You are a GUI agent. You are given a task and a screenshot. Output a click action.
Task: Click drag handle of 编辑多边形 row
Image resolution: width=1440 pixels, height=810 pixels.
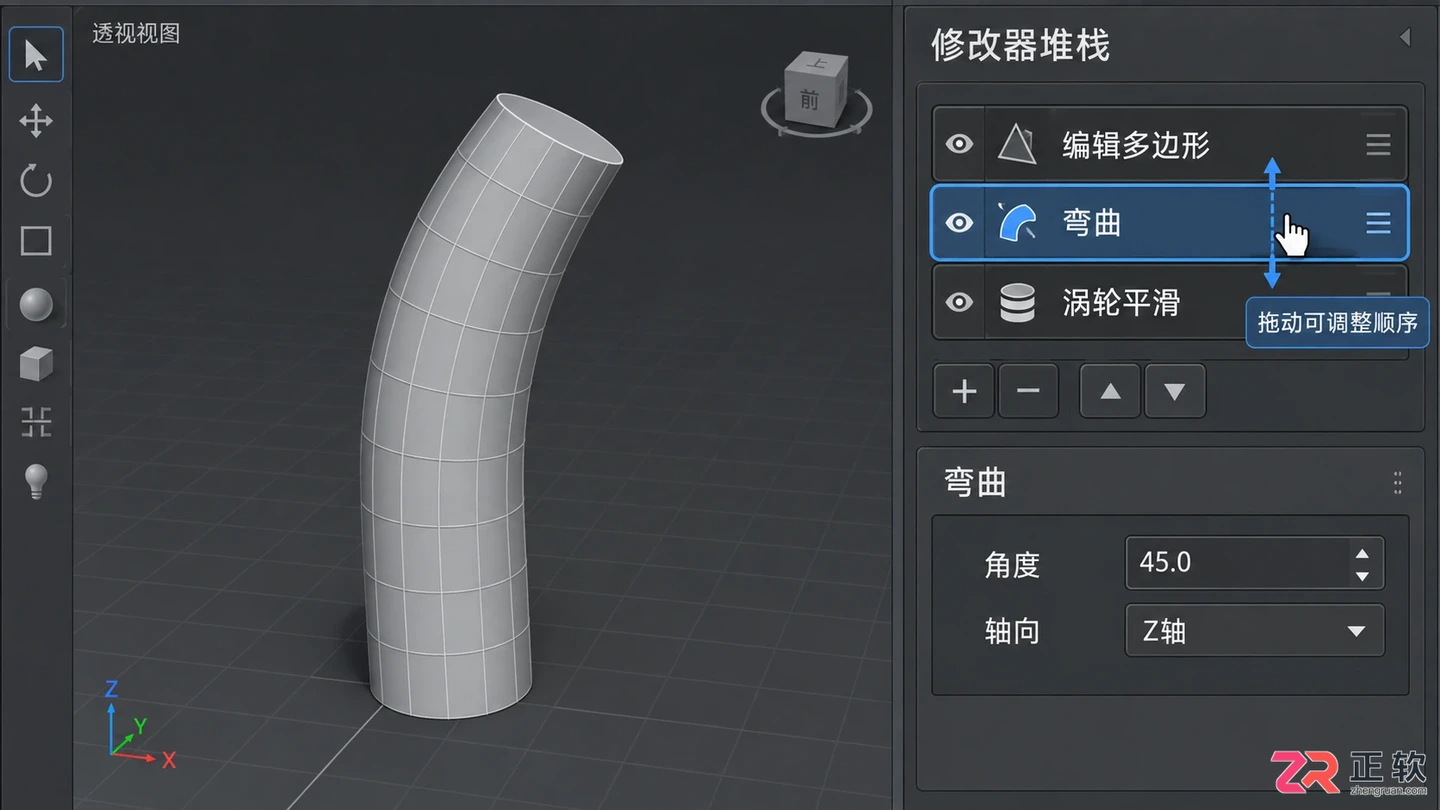point(1378,145)
